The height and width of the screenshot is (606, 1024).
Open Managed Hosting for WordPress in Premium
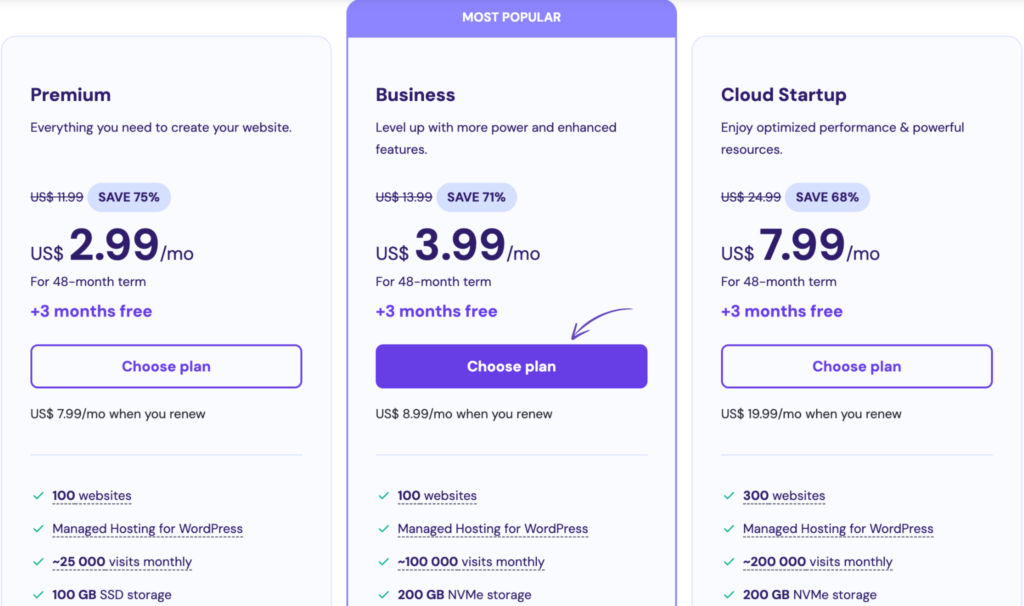coord(148,529)
